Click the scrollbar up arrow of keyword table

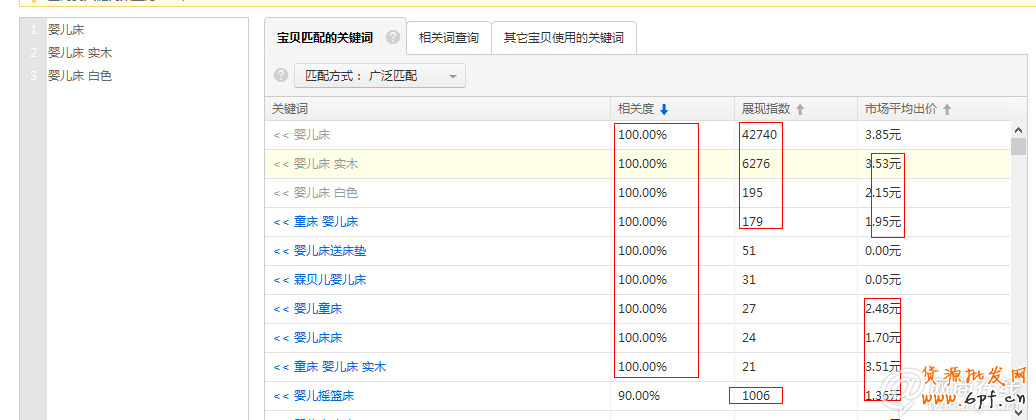coord(1018,130)
